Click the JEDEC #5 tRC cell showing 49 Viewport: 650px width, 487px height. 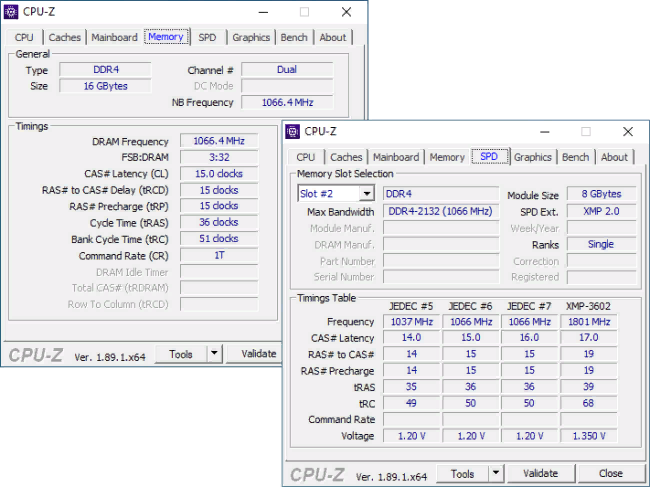pos(412,403)
